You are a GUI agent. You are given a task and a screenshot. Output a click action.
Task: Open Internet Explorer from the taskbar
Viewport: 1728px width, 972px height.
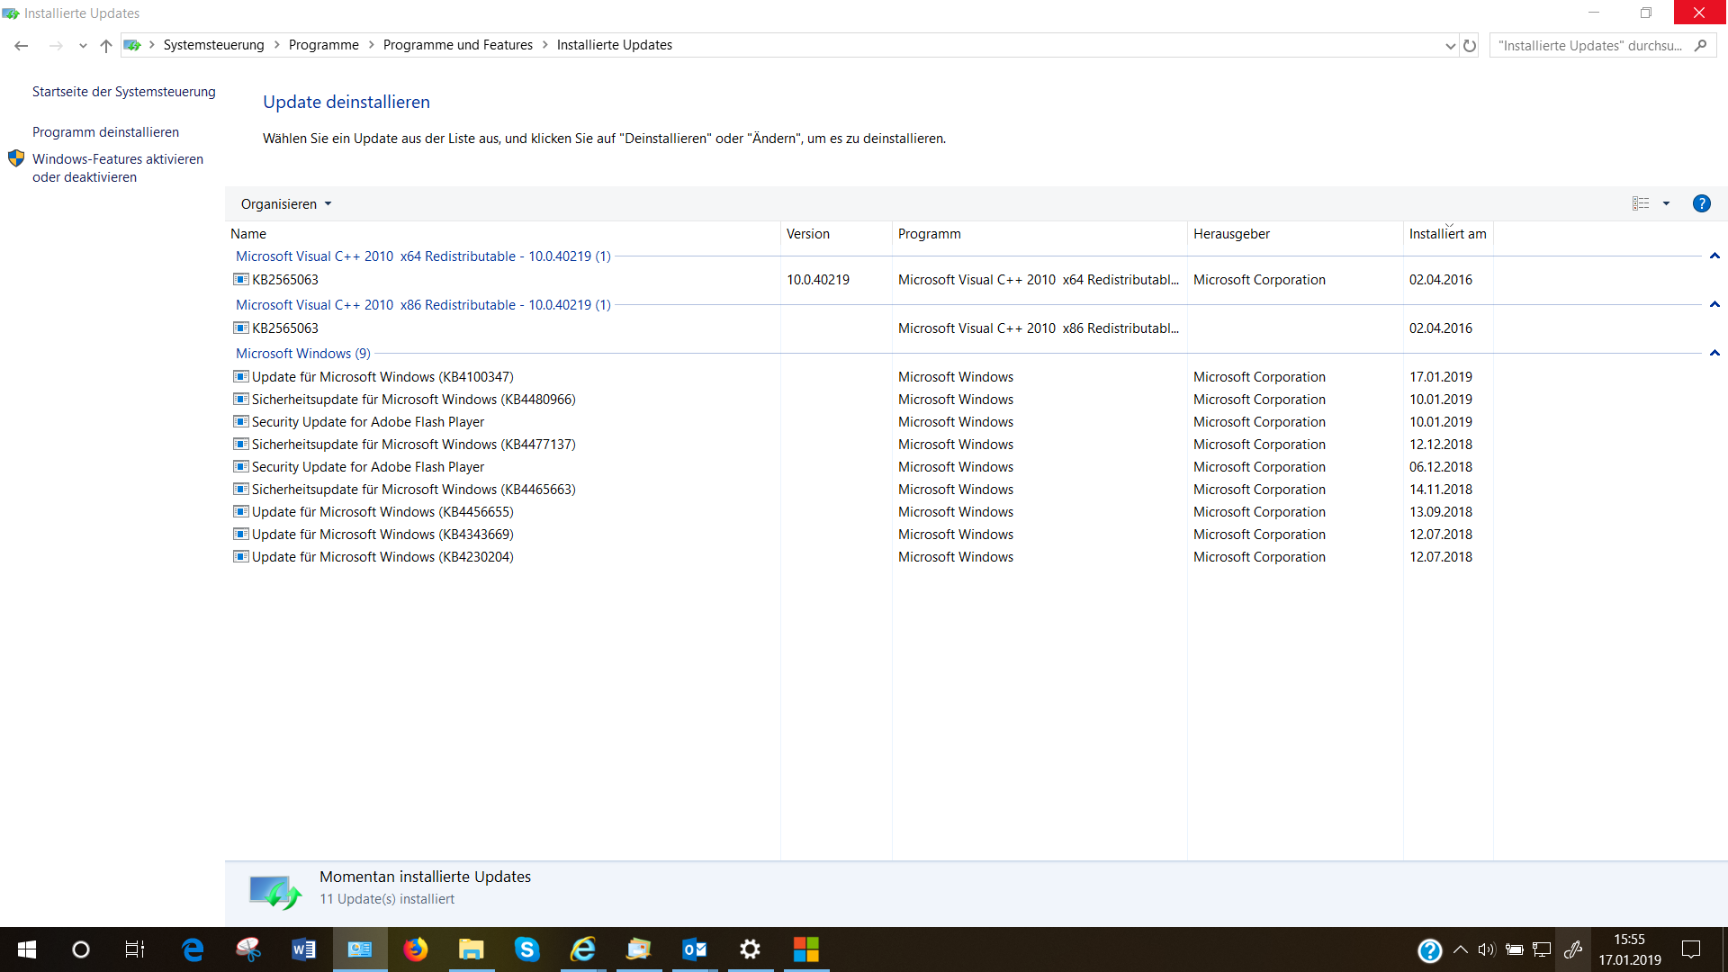coord(583,949)
